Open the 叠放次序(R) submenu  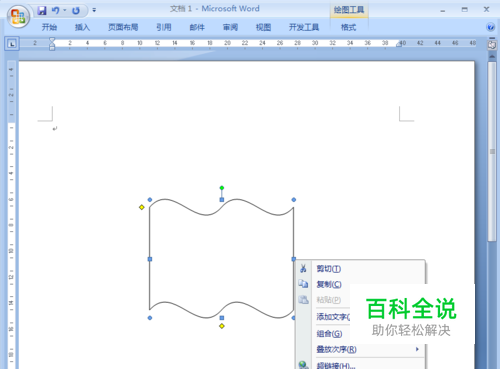[361, 349]
